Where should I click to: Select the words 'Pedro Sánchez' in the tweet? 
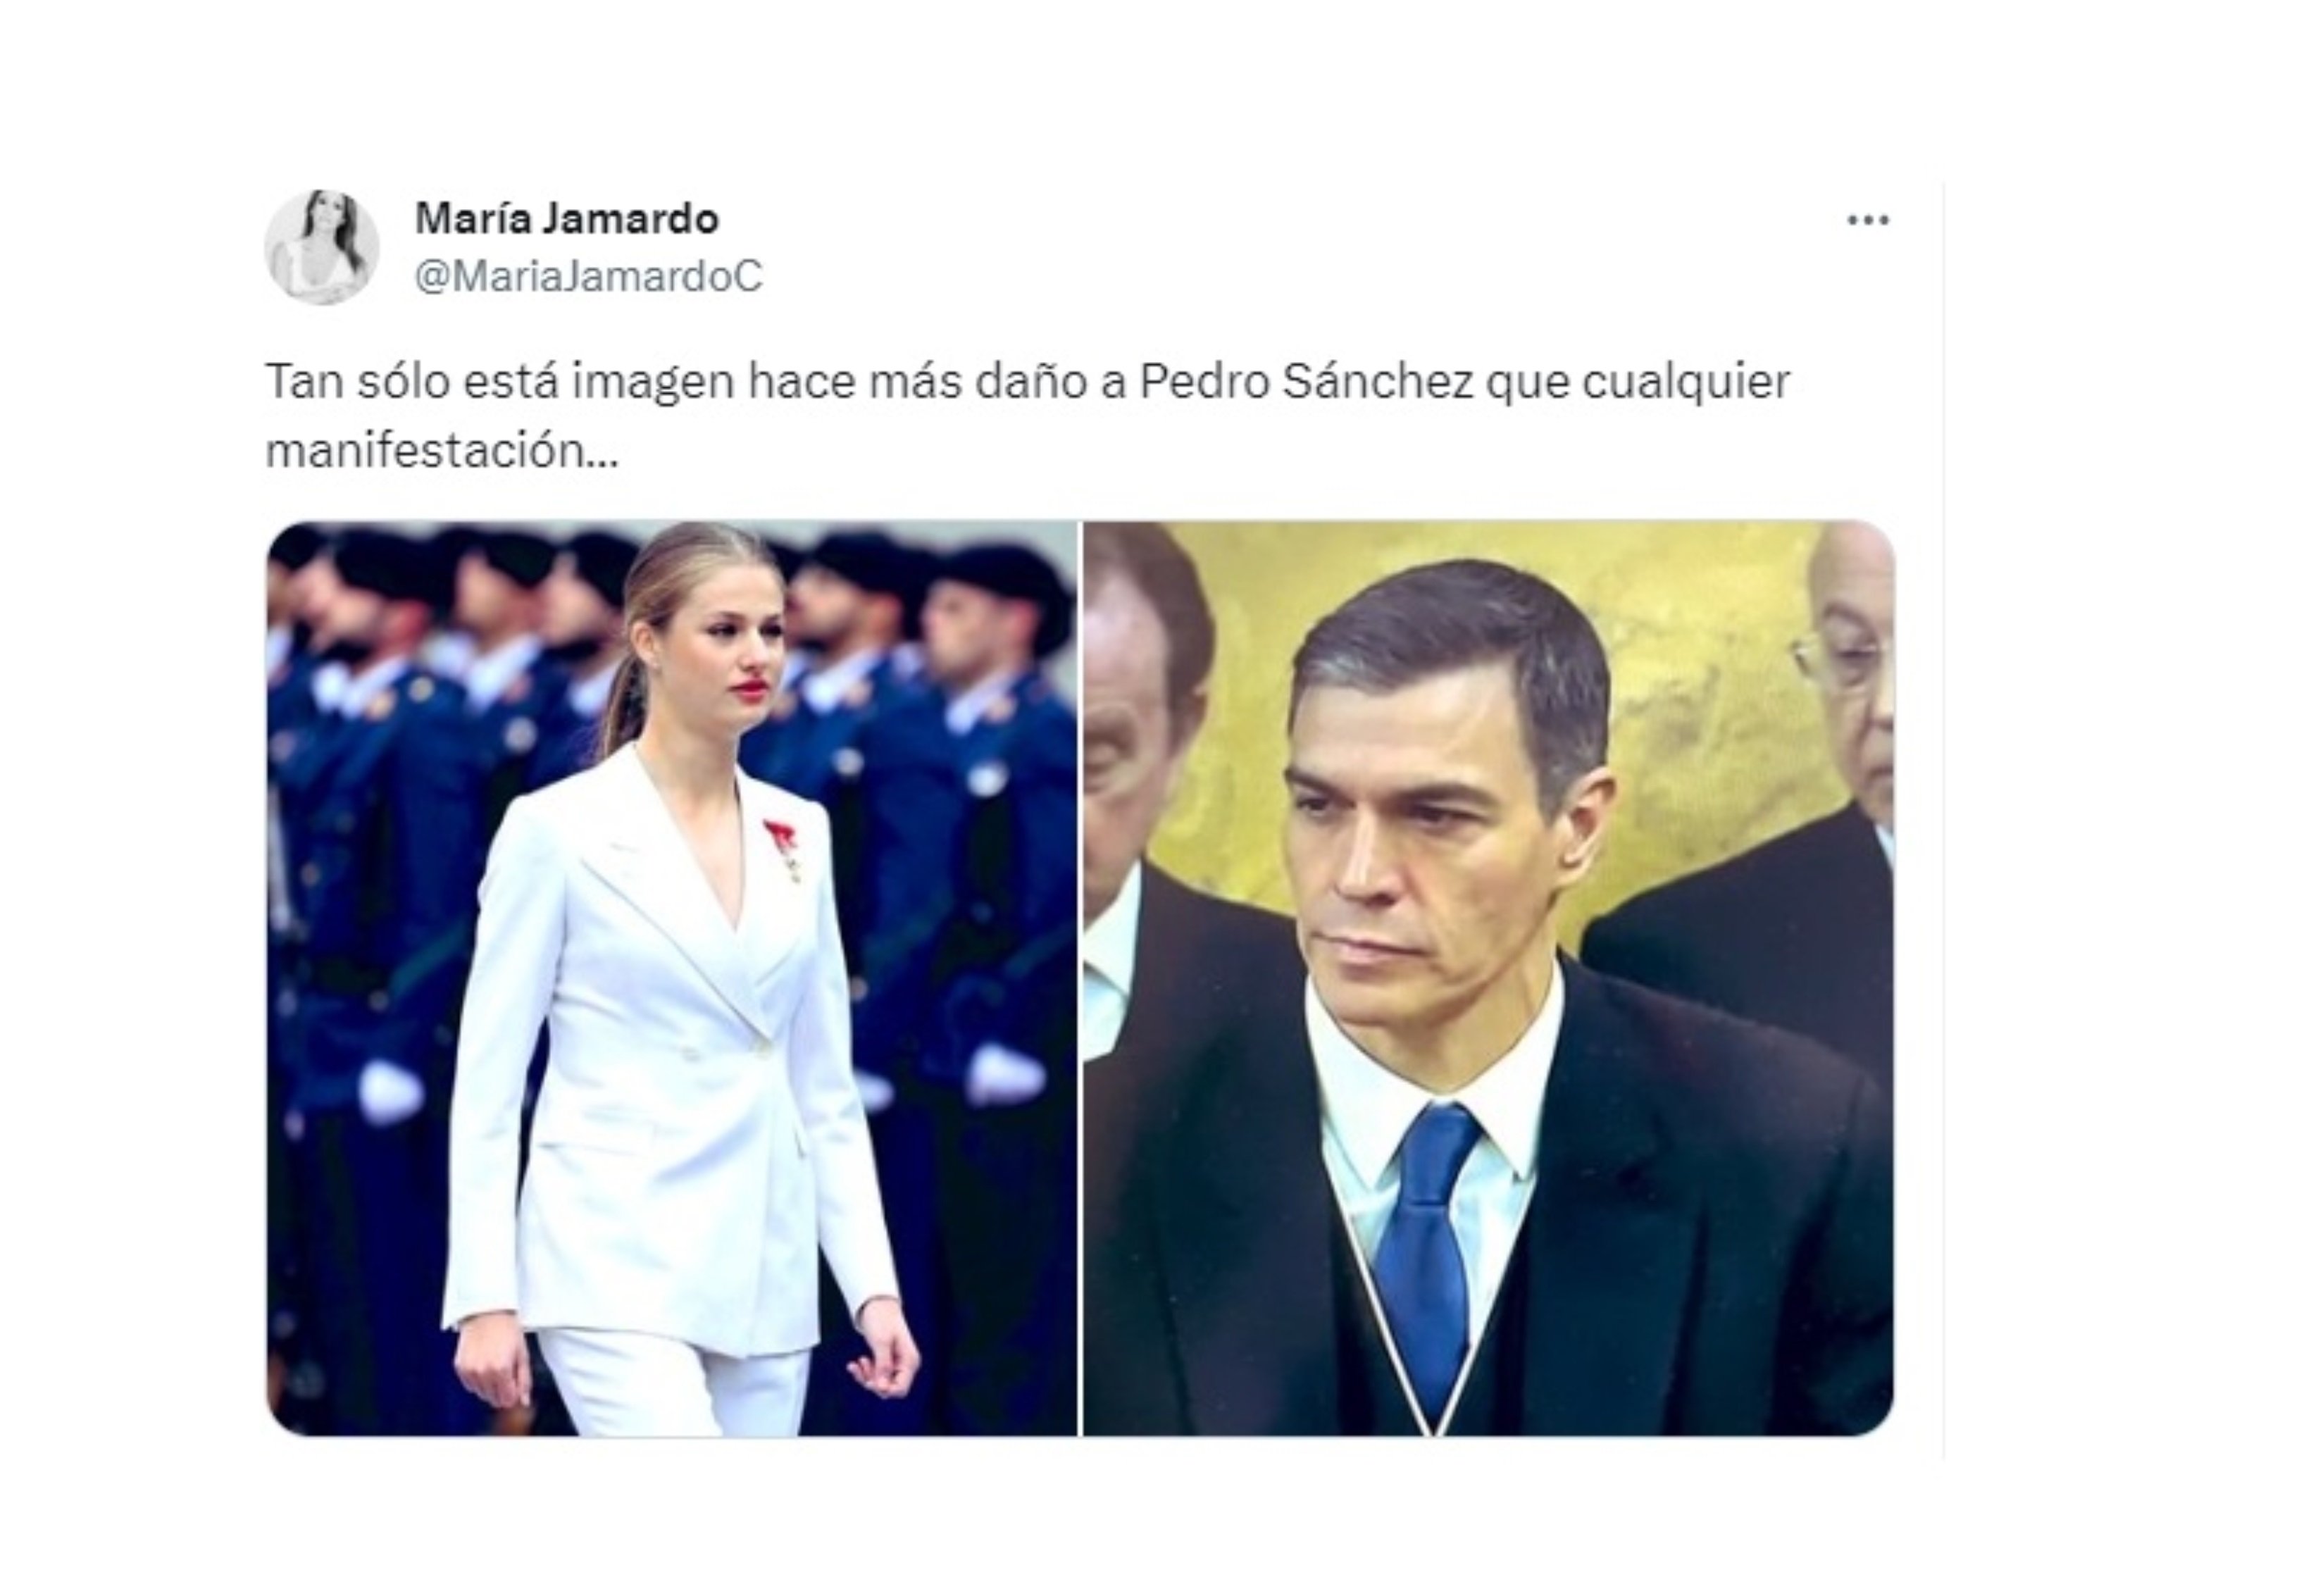[1306, 381]
